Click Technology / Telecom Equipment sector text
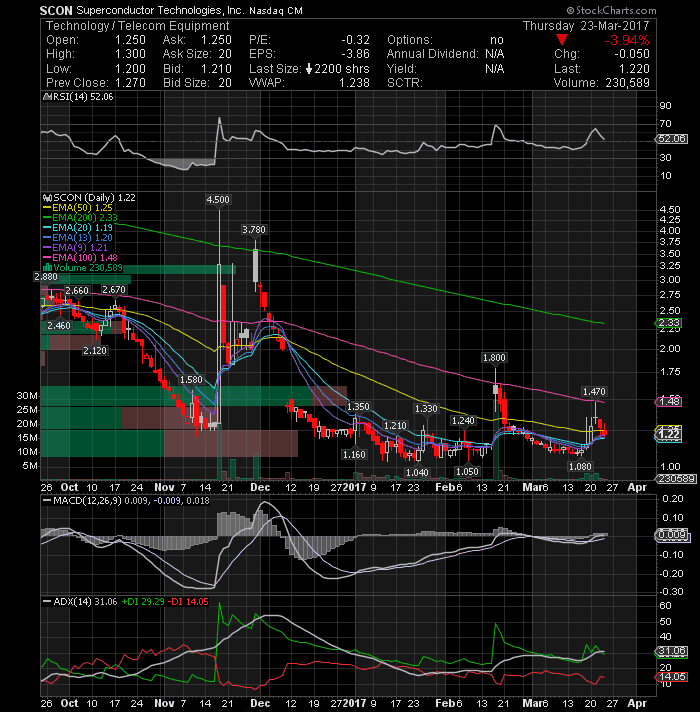The width and height of the screenshot is (700, 712). [x=138, y=26]
